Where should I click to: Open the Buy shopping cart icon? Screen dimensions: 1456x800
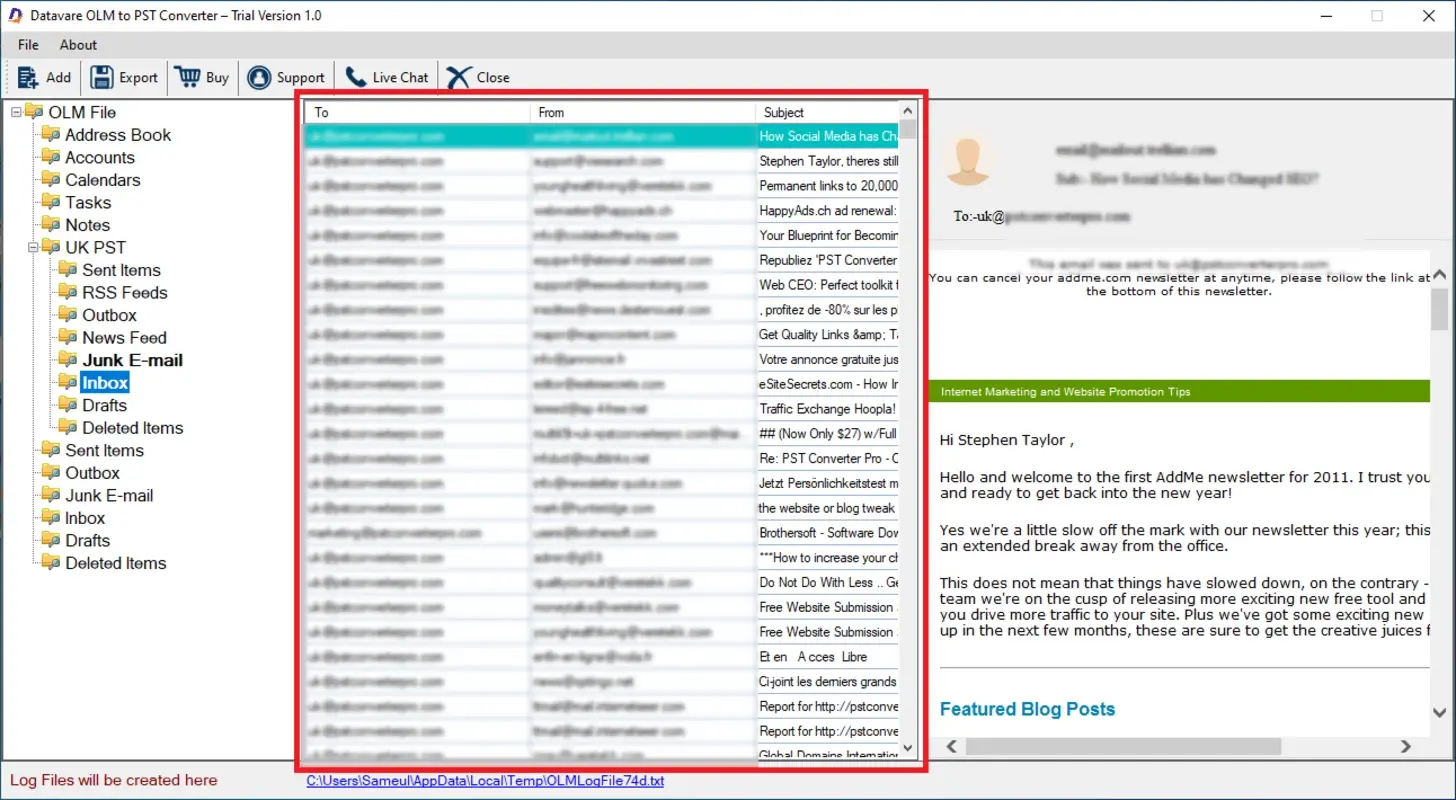pos(186,76)
